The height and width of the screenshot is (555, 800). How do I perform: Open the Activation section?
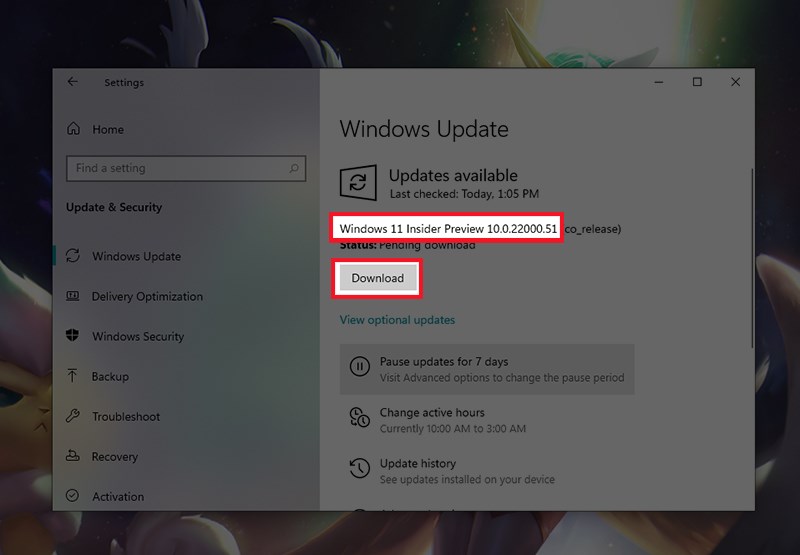(118, 496)
